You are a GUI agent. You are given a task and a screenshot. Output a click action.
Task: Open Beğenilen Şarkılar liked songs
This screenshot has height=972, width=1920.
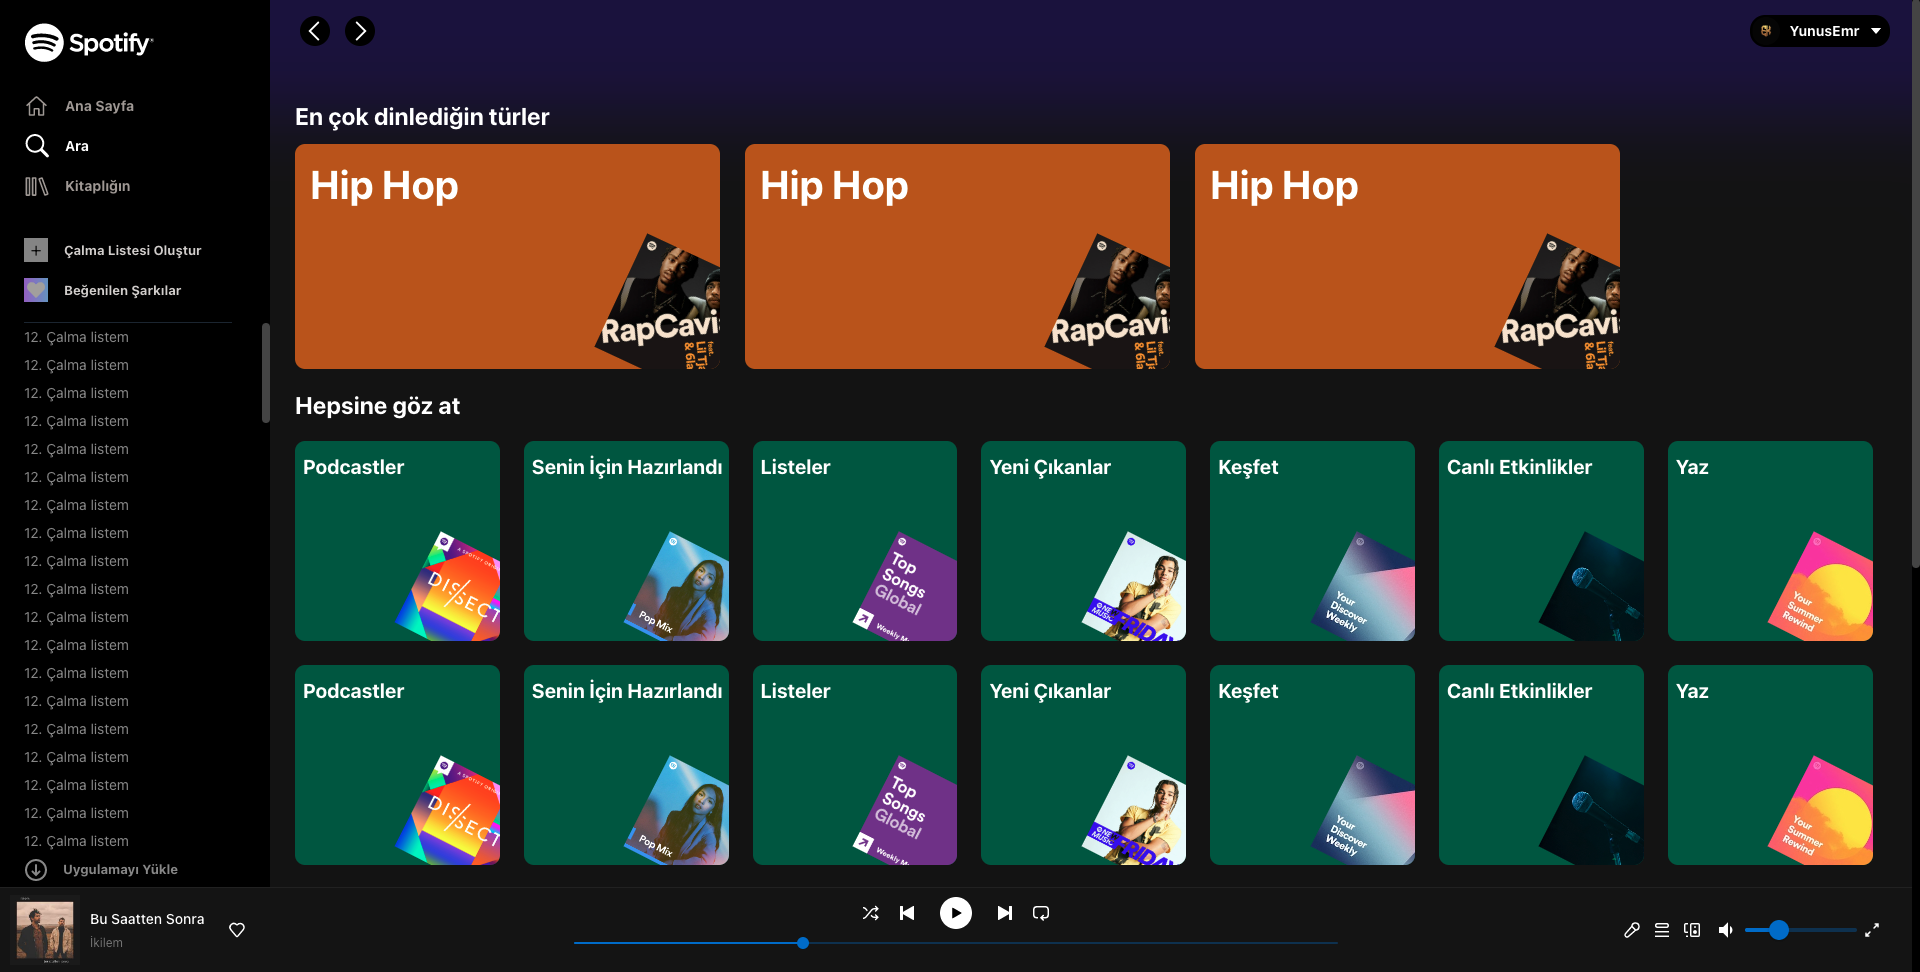pyautogui.click(x=103, y=290)
